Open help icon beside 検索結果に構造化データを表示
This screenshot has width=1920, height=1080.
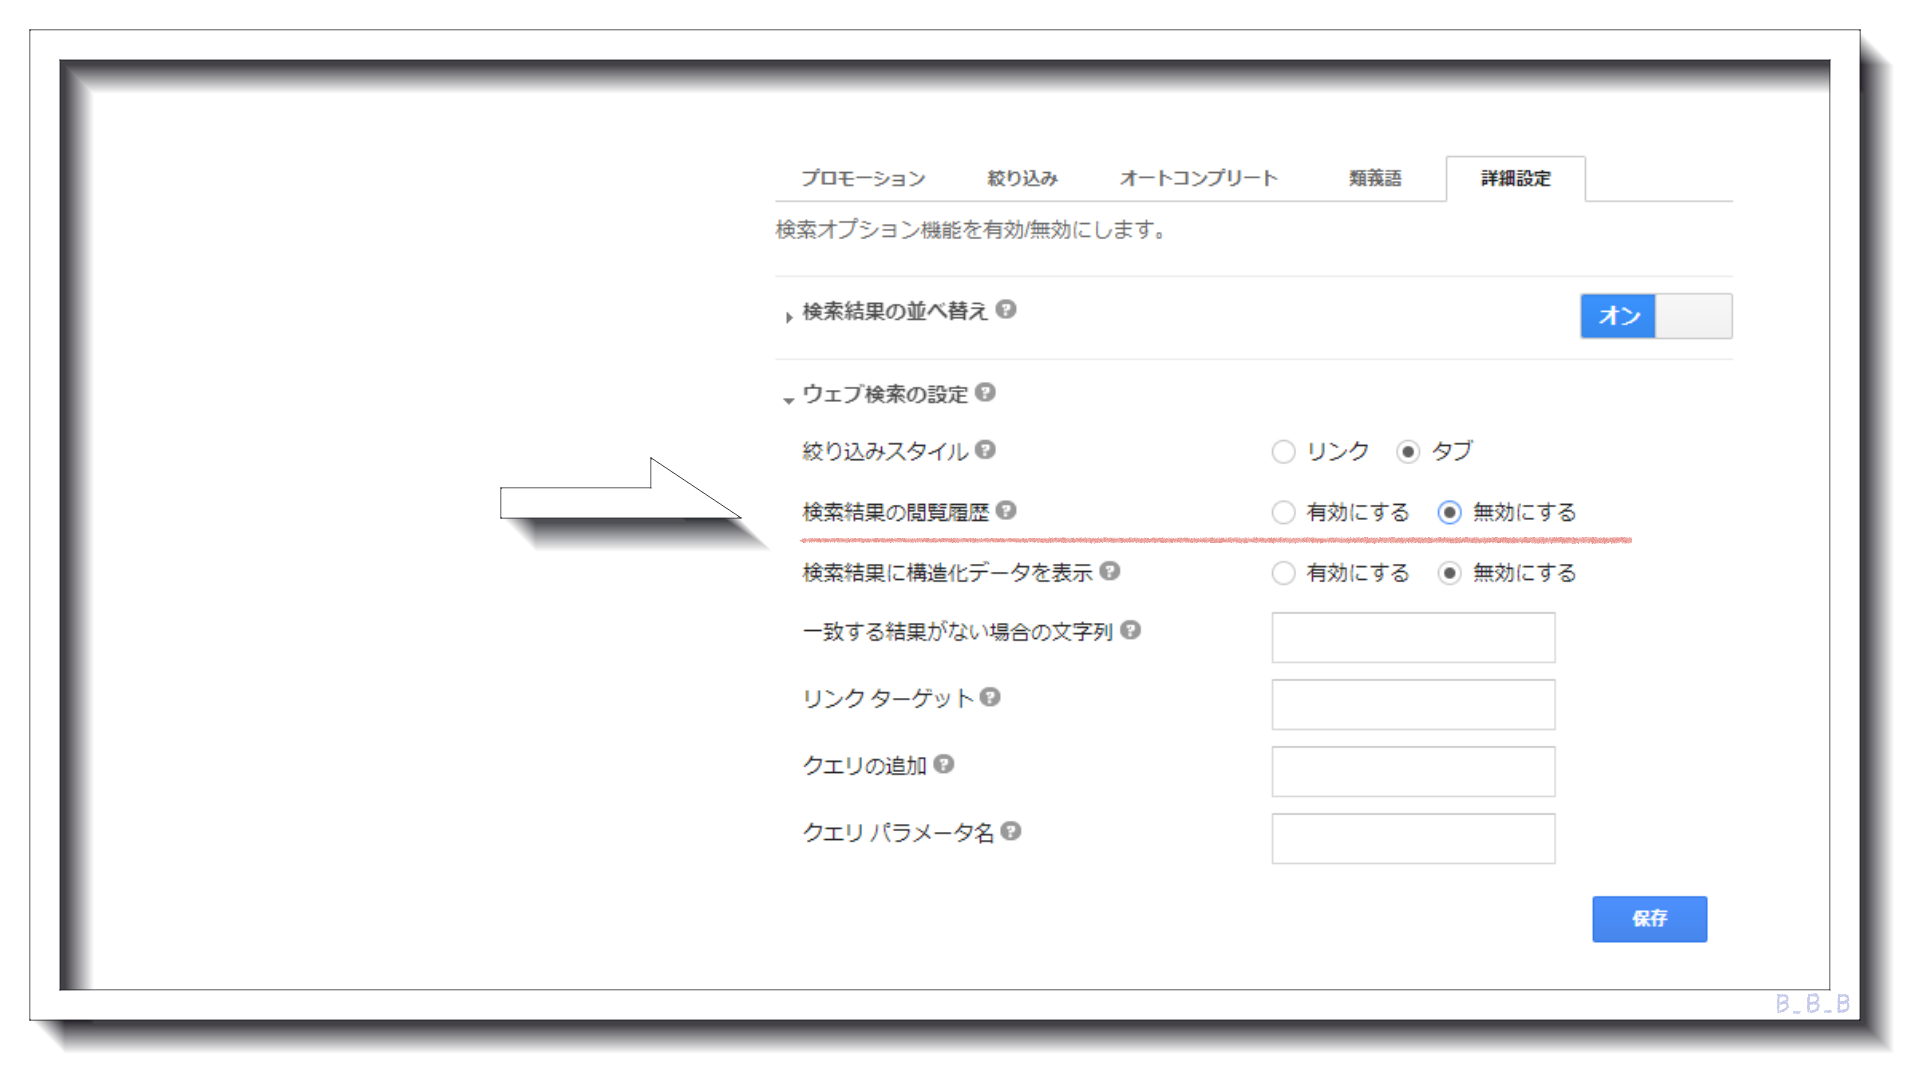click(x=1109, y=570)
